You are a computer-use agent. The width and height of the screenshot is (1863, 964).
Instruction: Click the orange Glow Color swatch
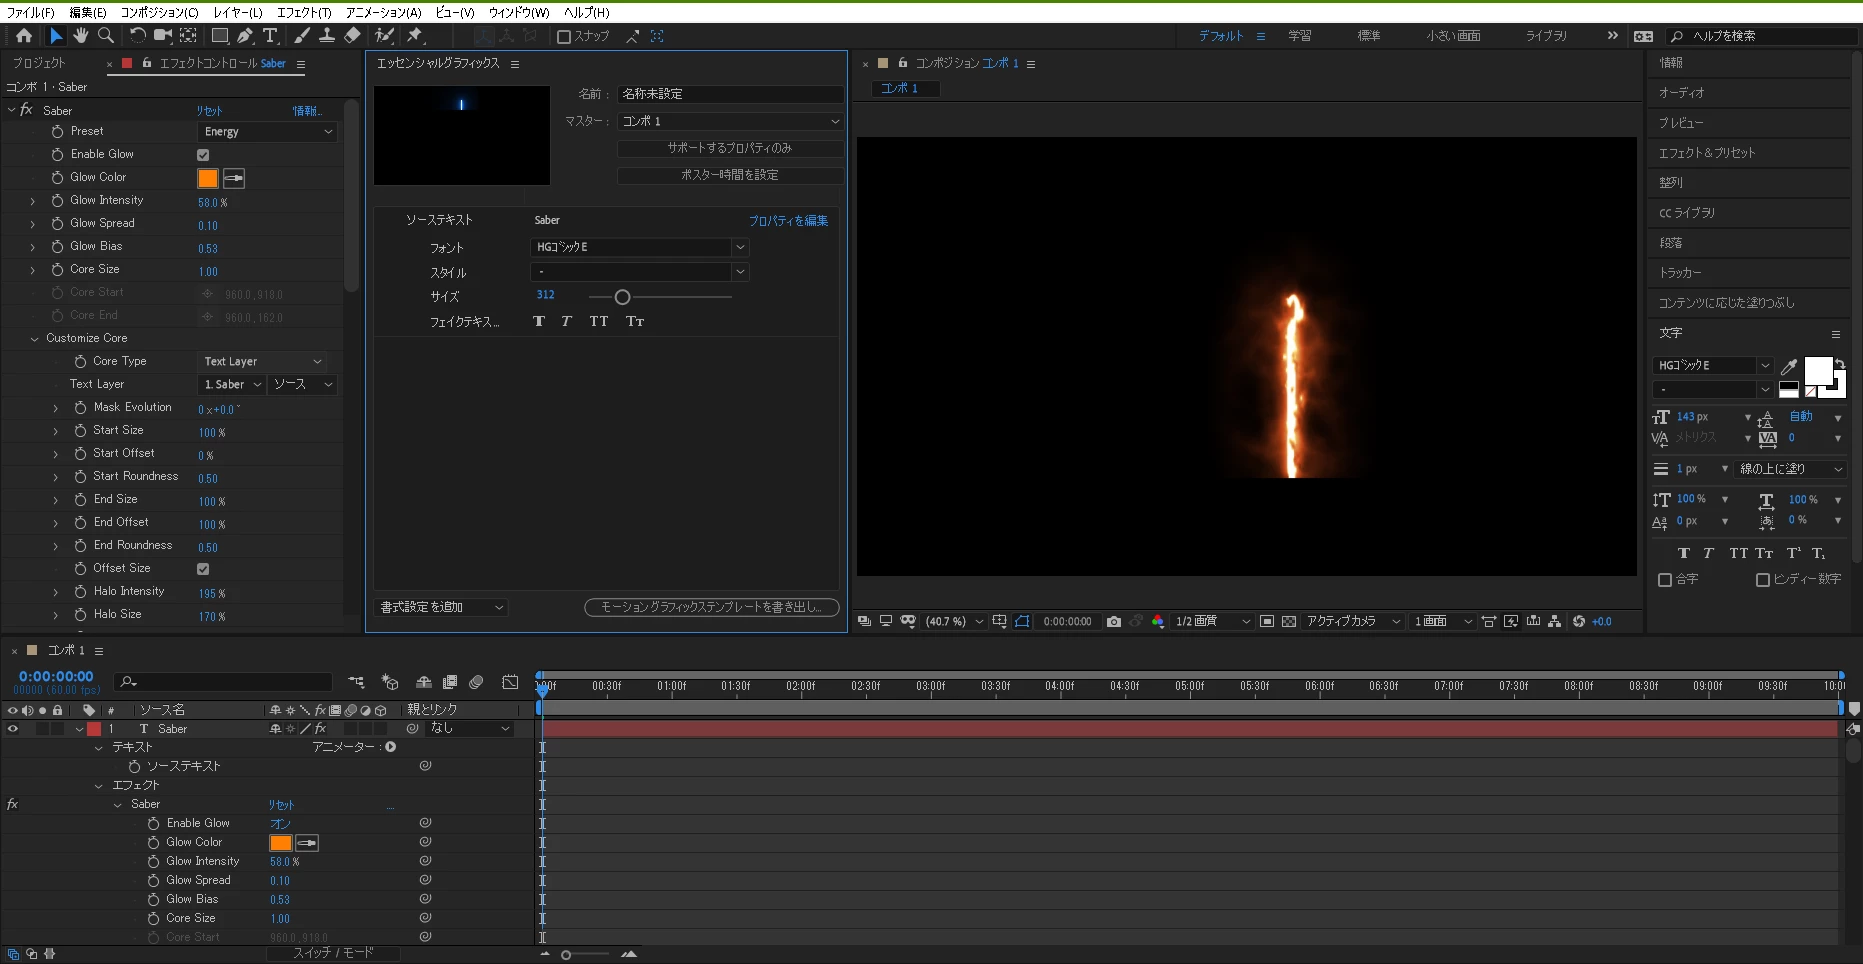click(x=208, y=178)
